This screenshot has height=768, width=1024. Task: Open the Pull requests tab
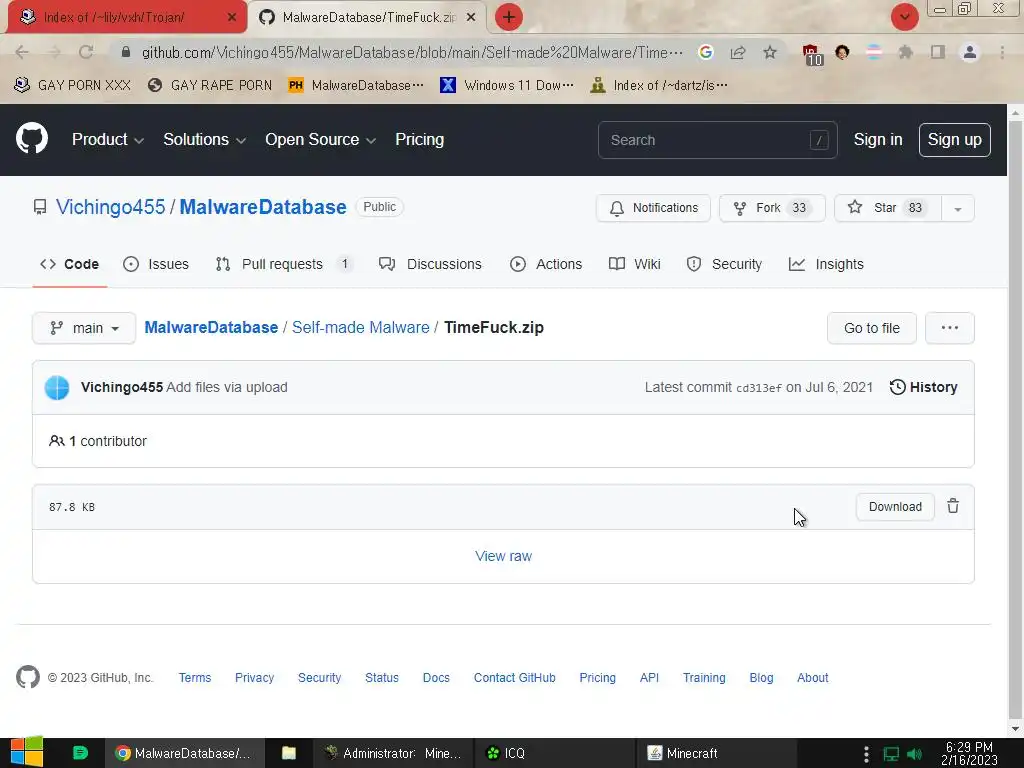pyautogui.click(x=283, y=264)
